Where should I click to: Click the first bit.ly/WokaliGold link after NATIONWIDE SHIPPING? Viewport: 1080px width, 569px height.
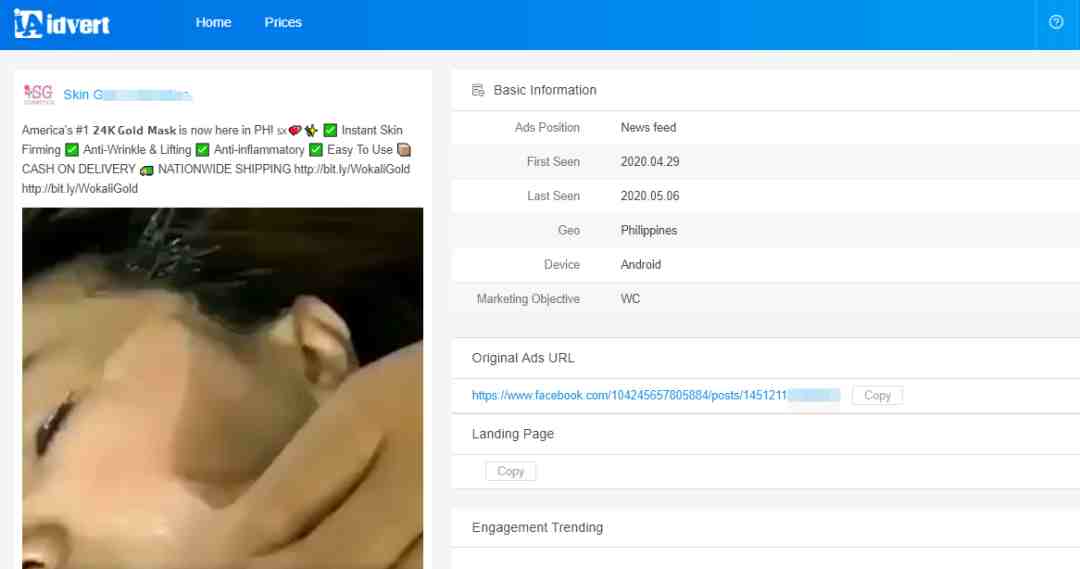click(351, 169)
